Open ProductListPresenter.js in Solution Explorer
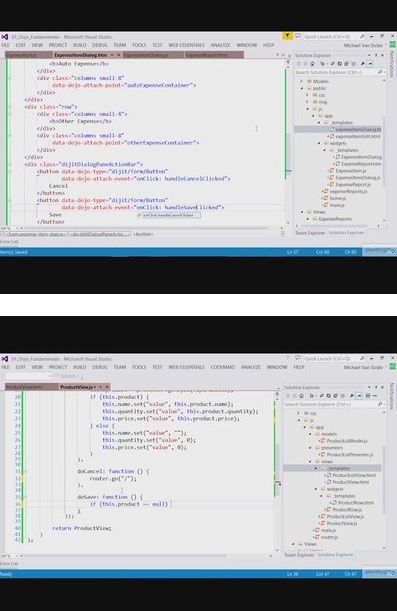The width and height of the screenshot is (397, 611). [x=349, y=454]
